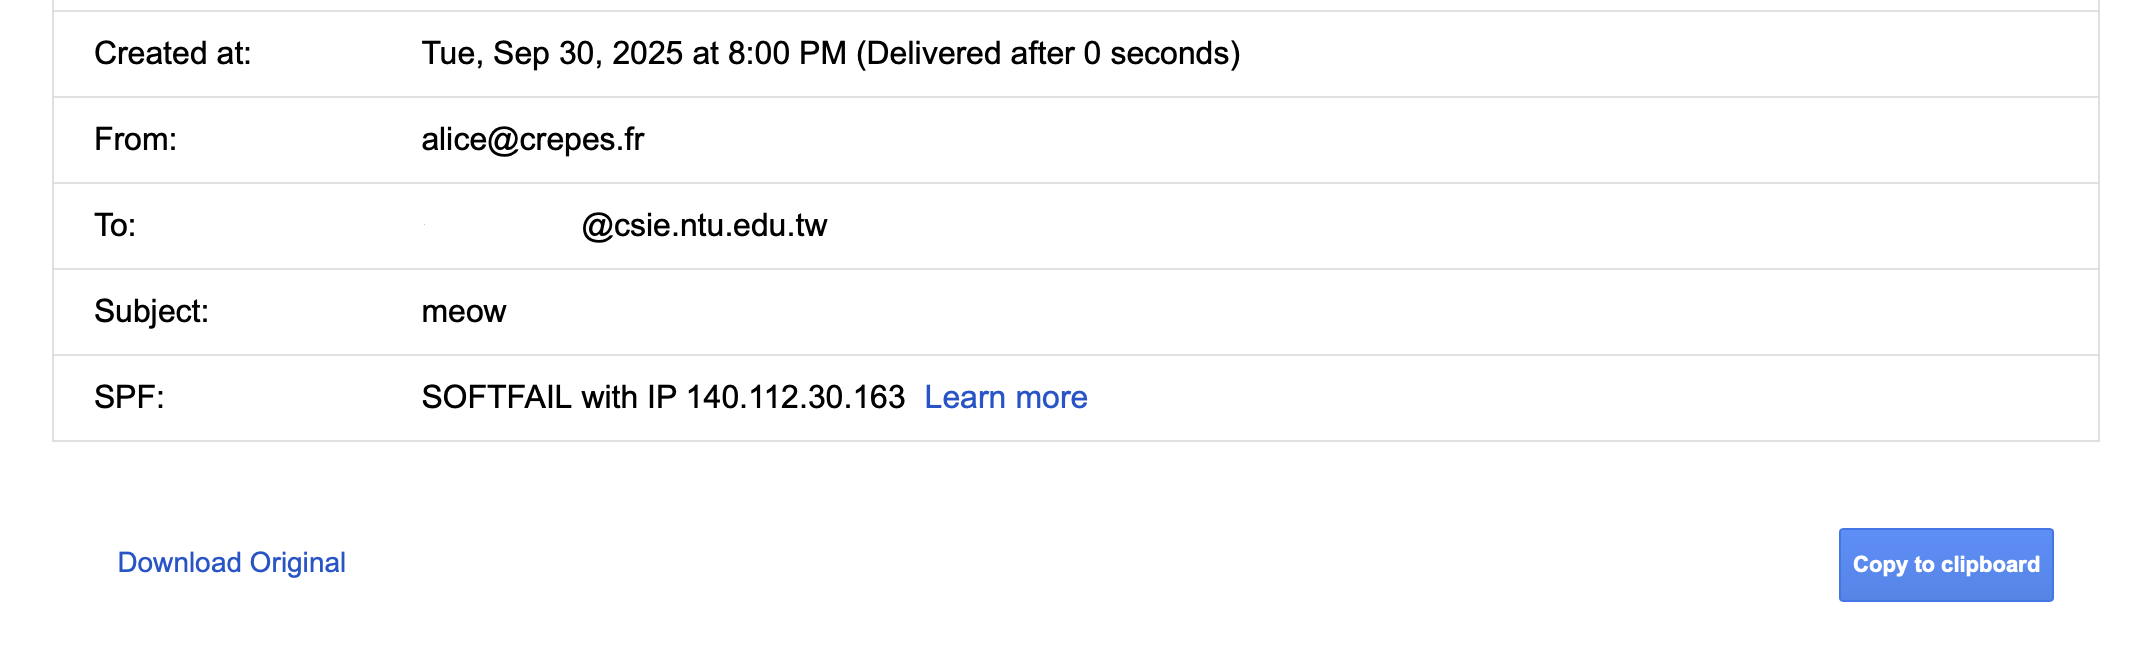The height and width of the screenshot is (652, 2140).
Task: Click the 8:00 PM timestamp
Action: click(787, 54)
